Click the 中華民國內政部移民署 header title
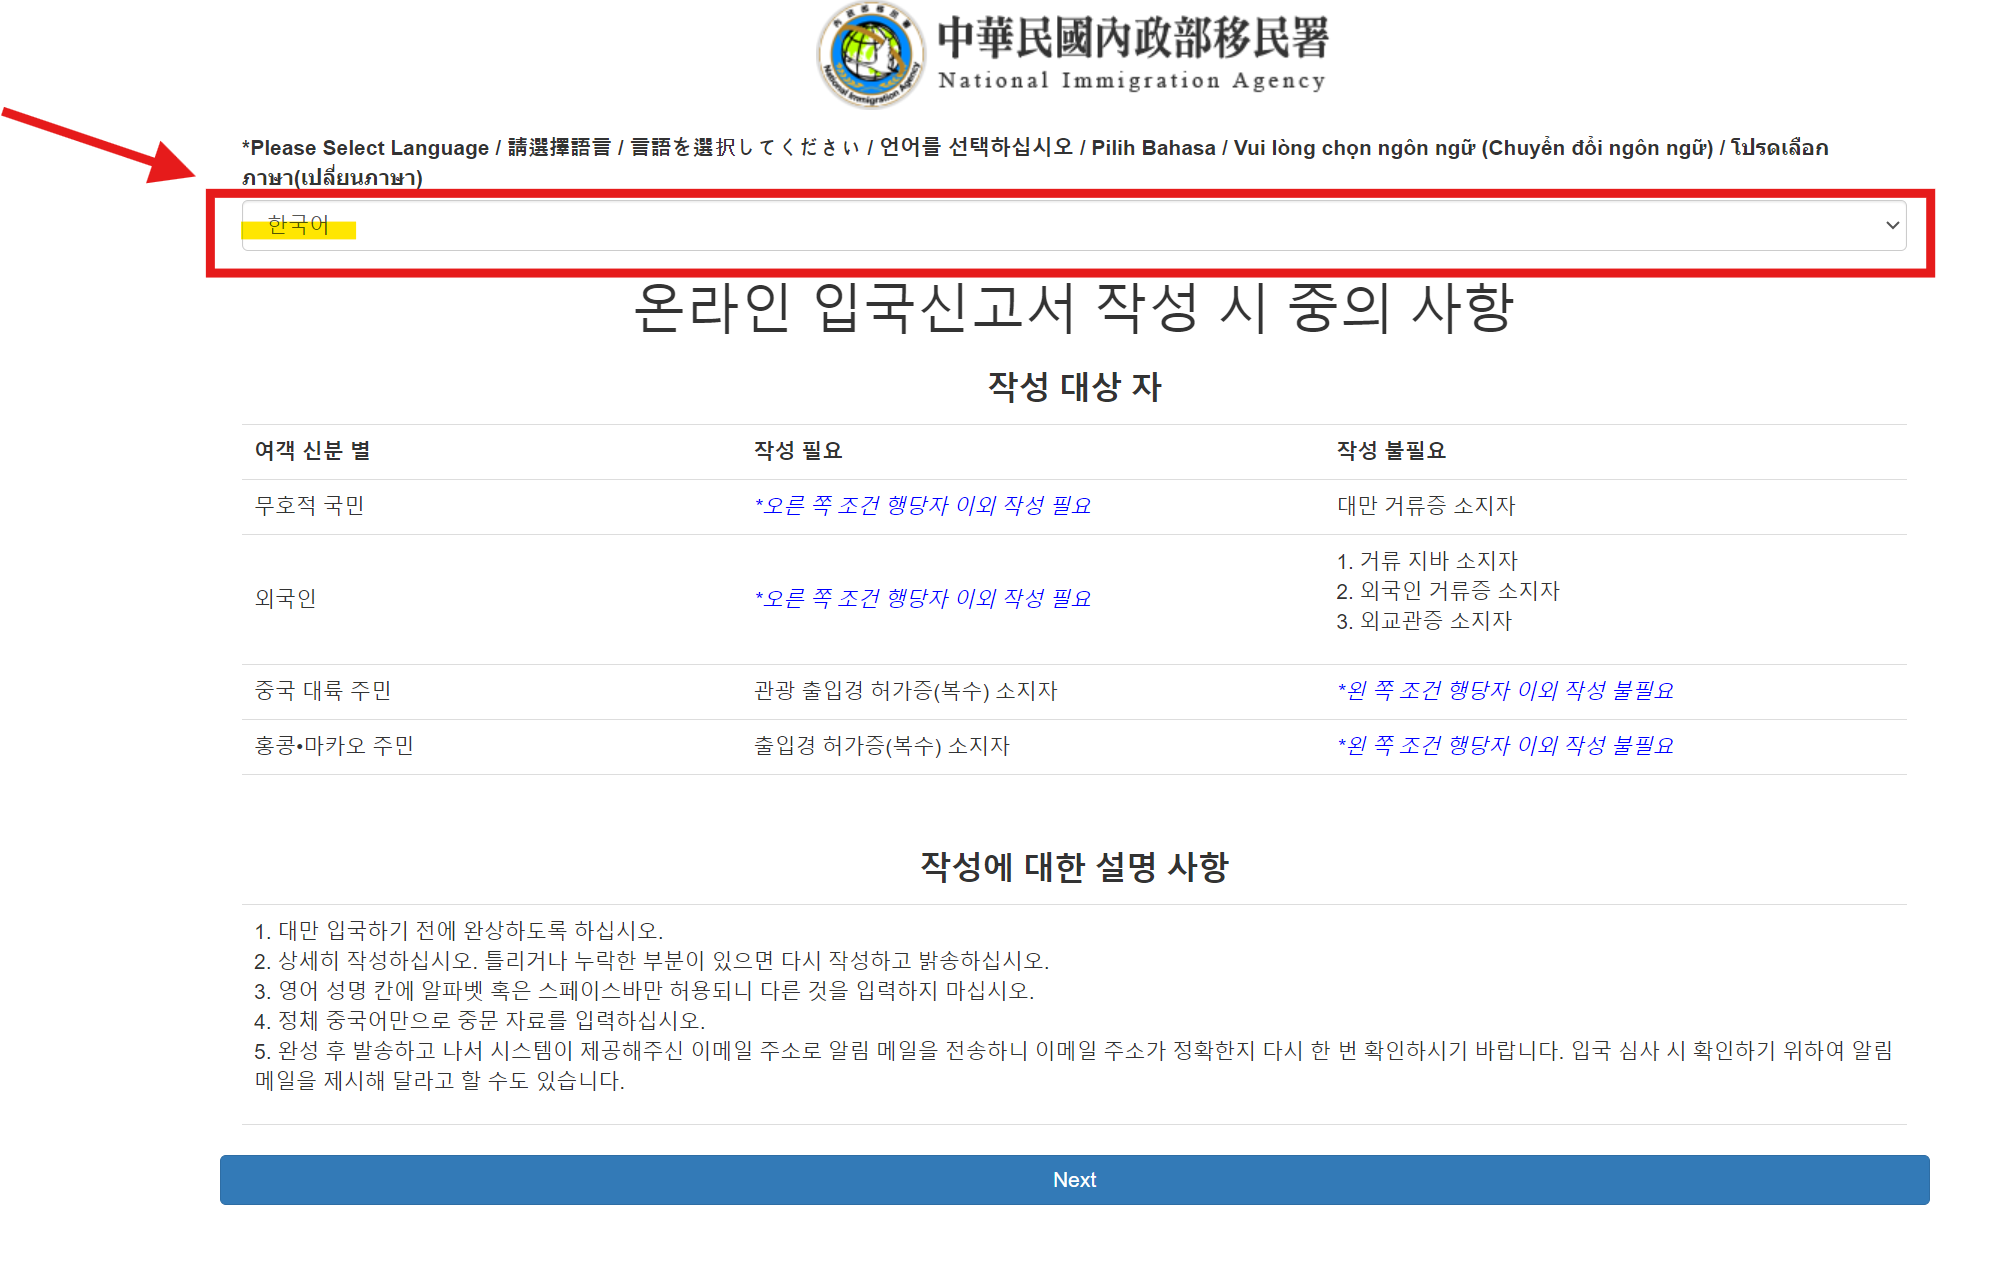This screenshot has height=1270, width=1991. [1132, 38]
